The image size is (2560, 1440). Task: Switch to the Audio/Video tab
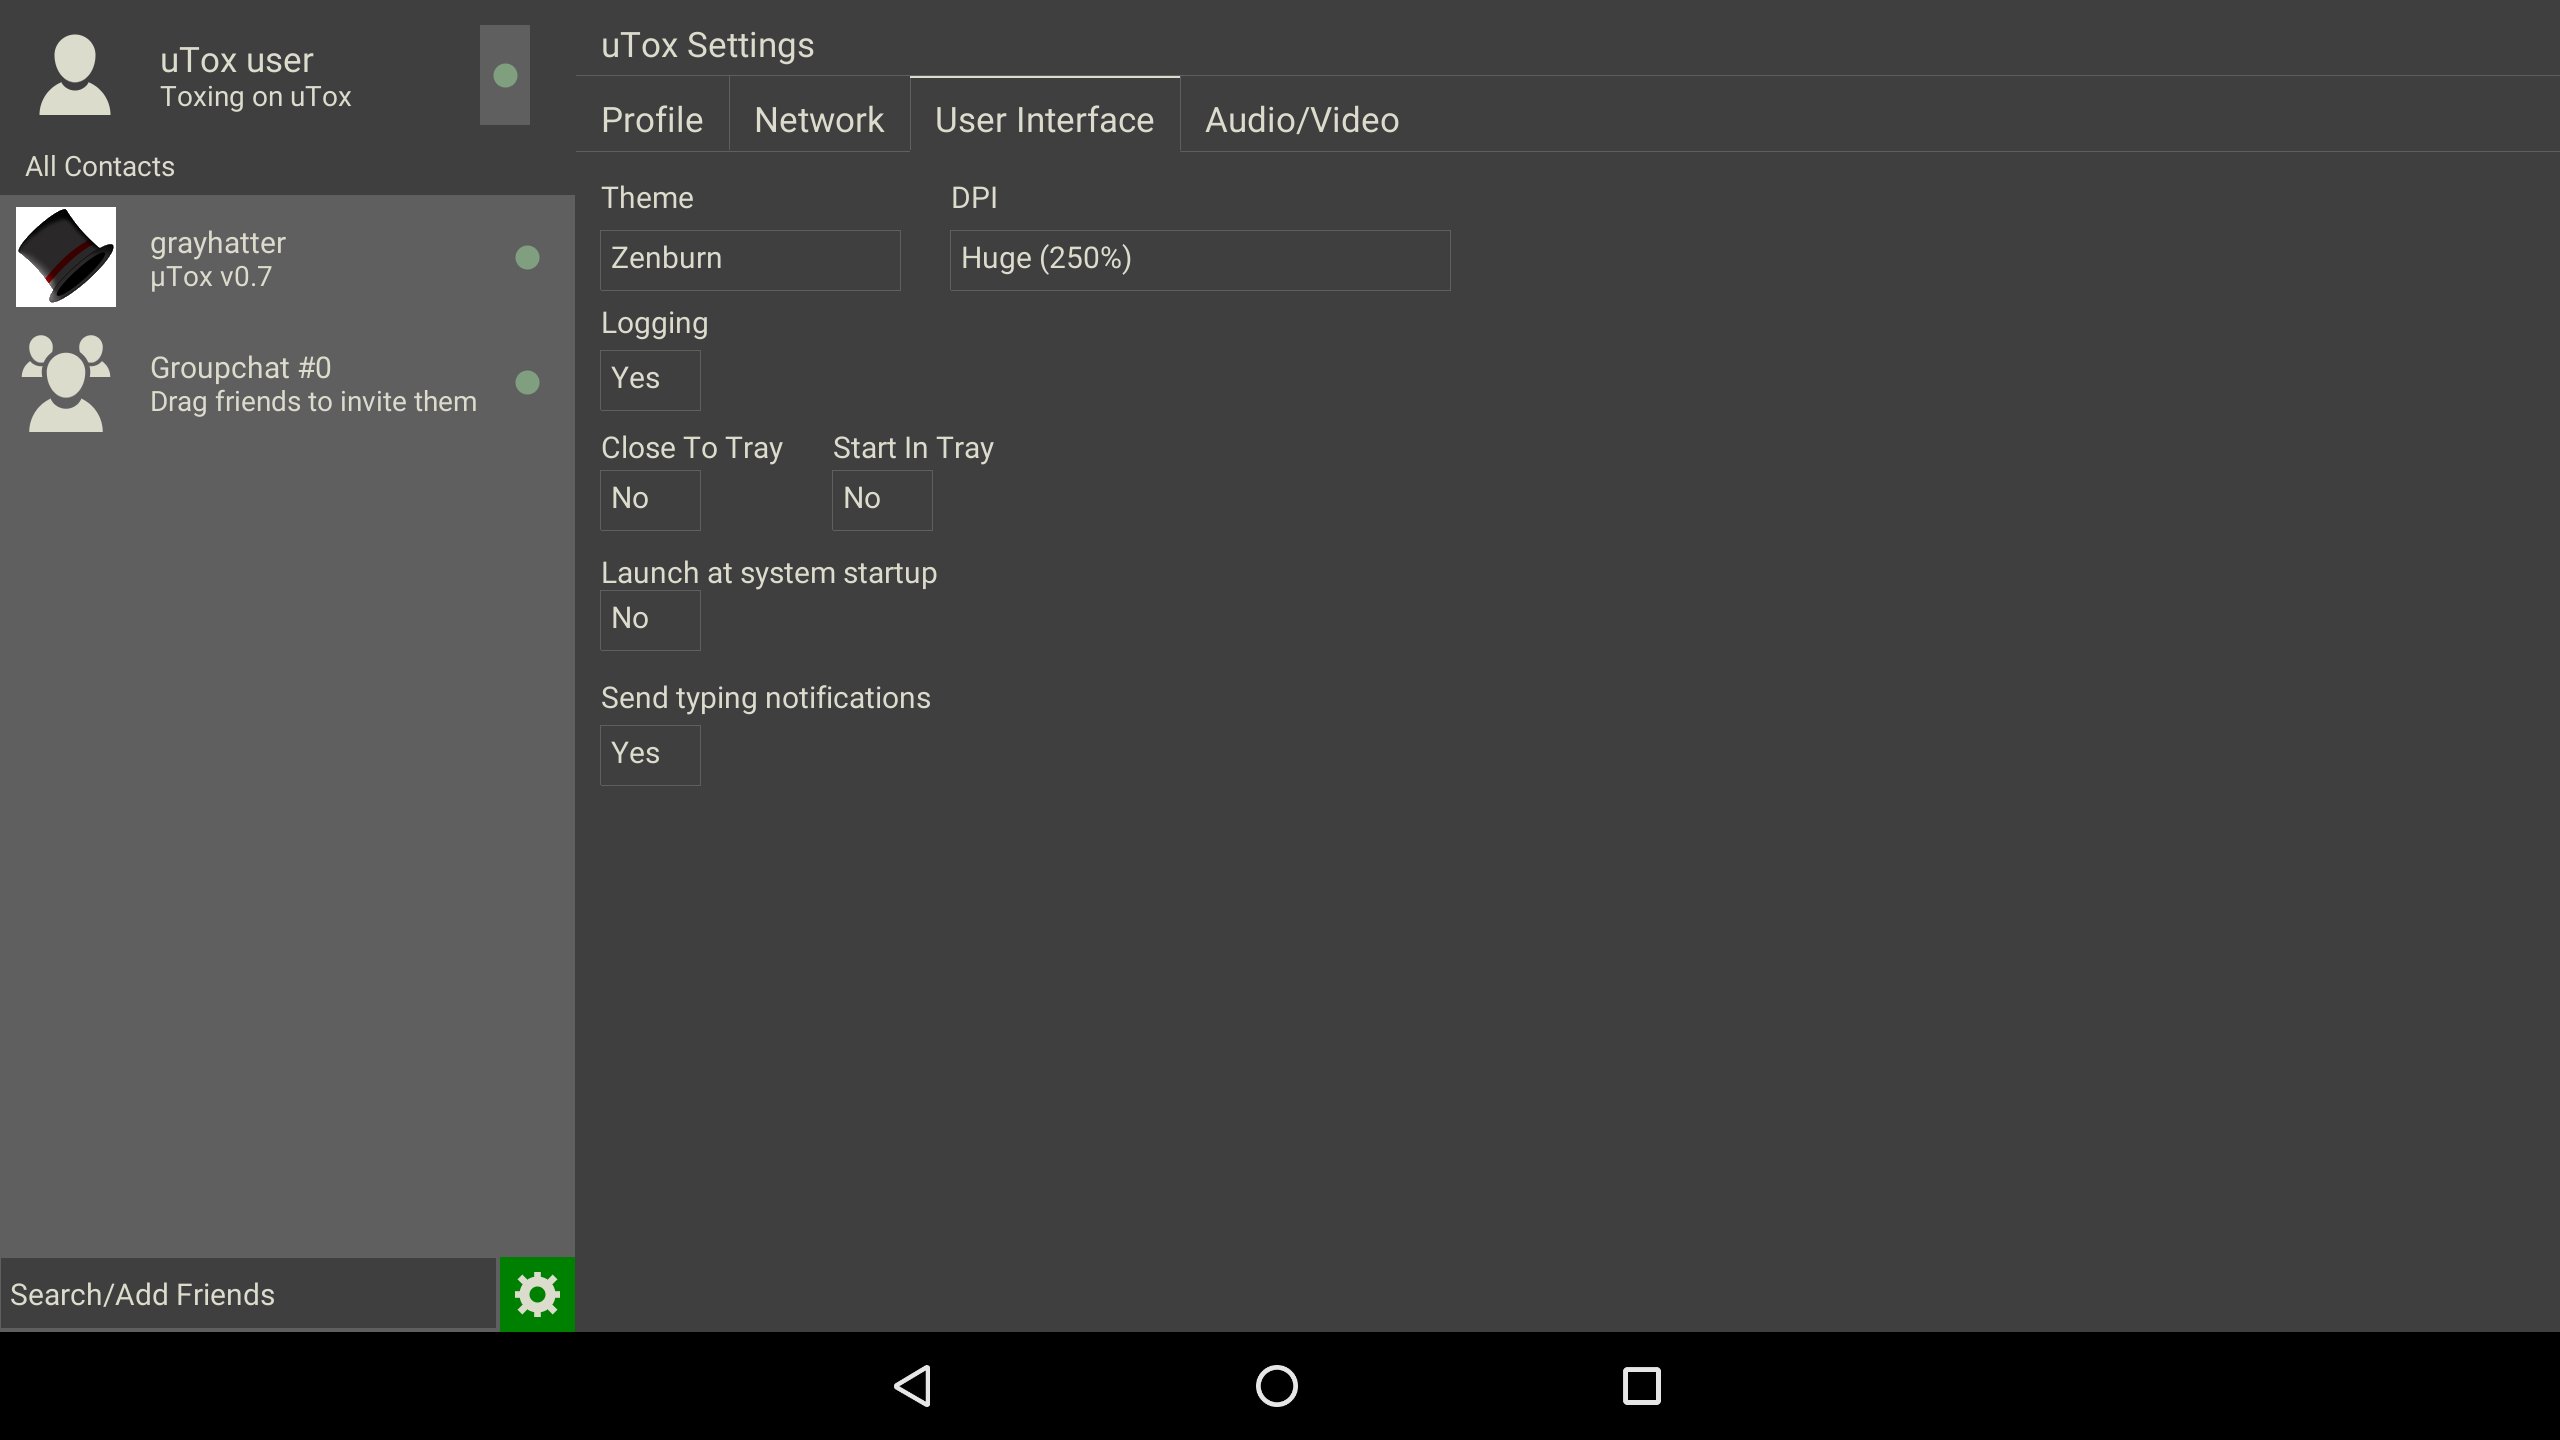click(x=1300, y=119)
